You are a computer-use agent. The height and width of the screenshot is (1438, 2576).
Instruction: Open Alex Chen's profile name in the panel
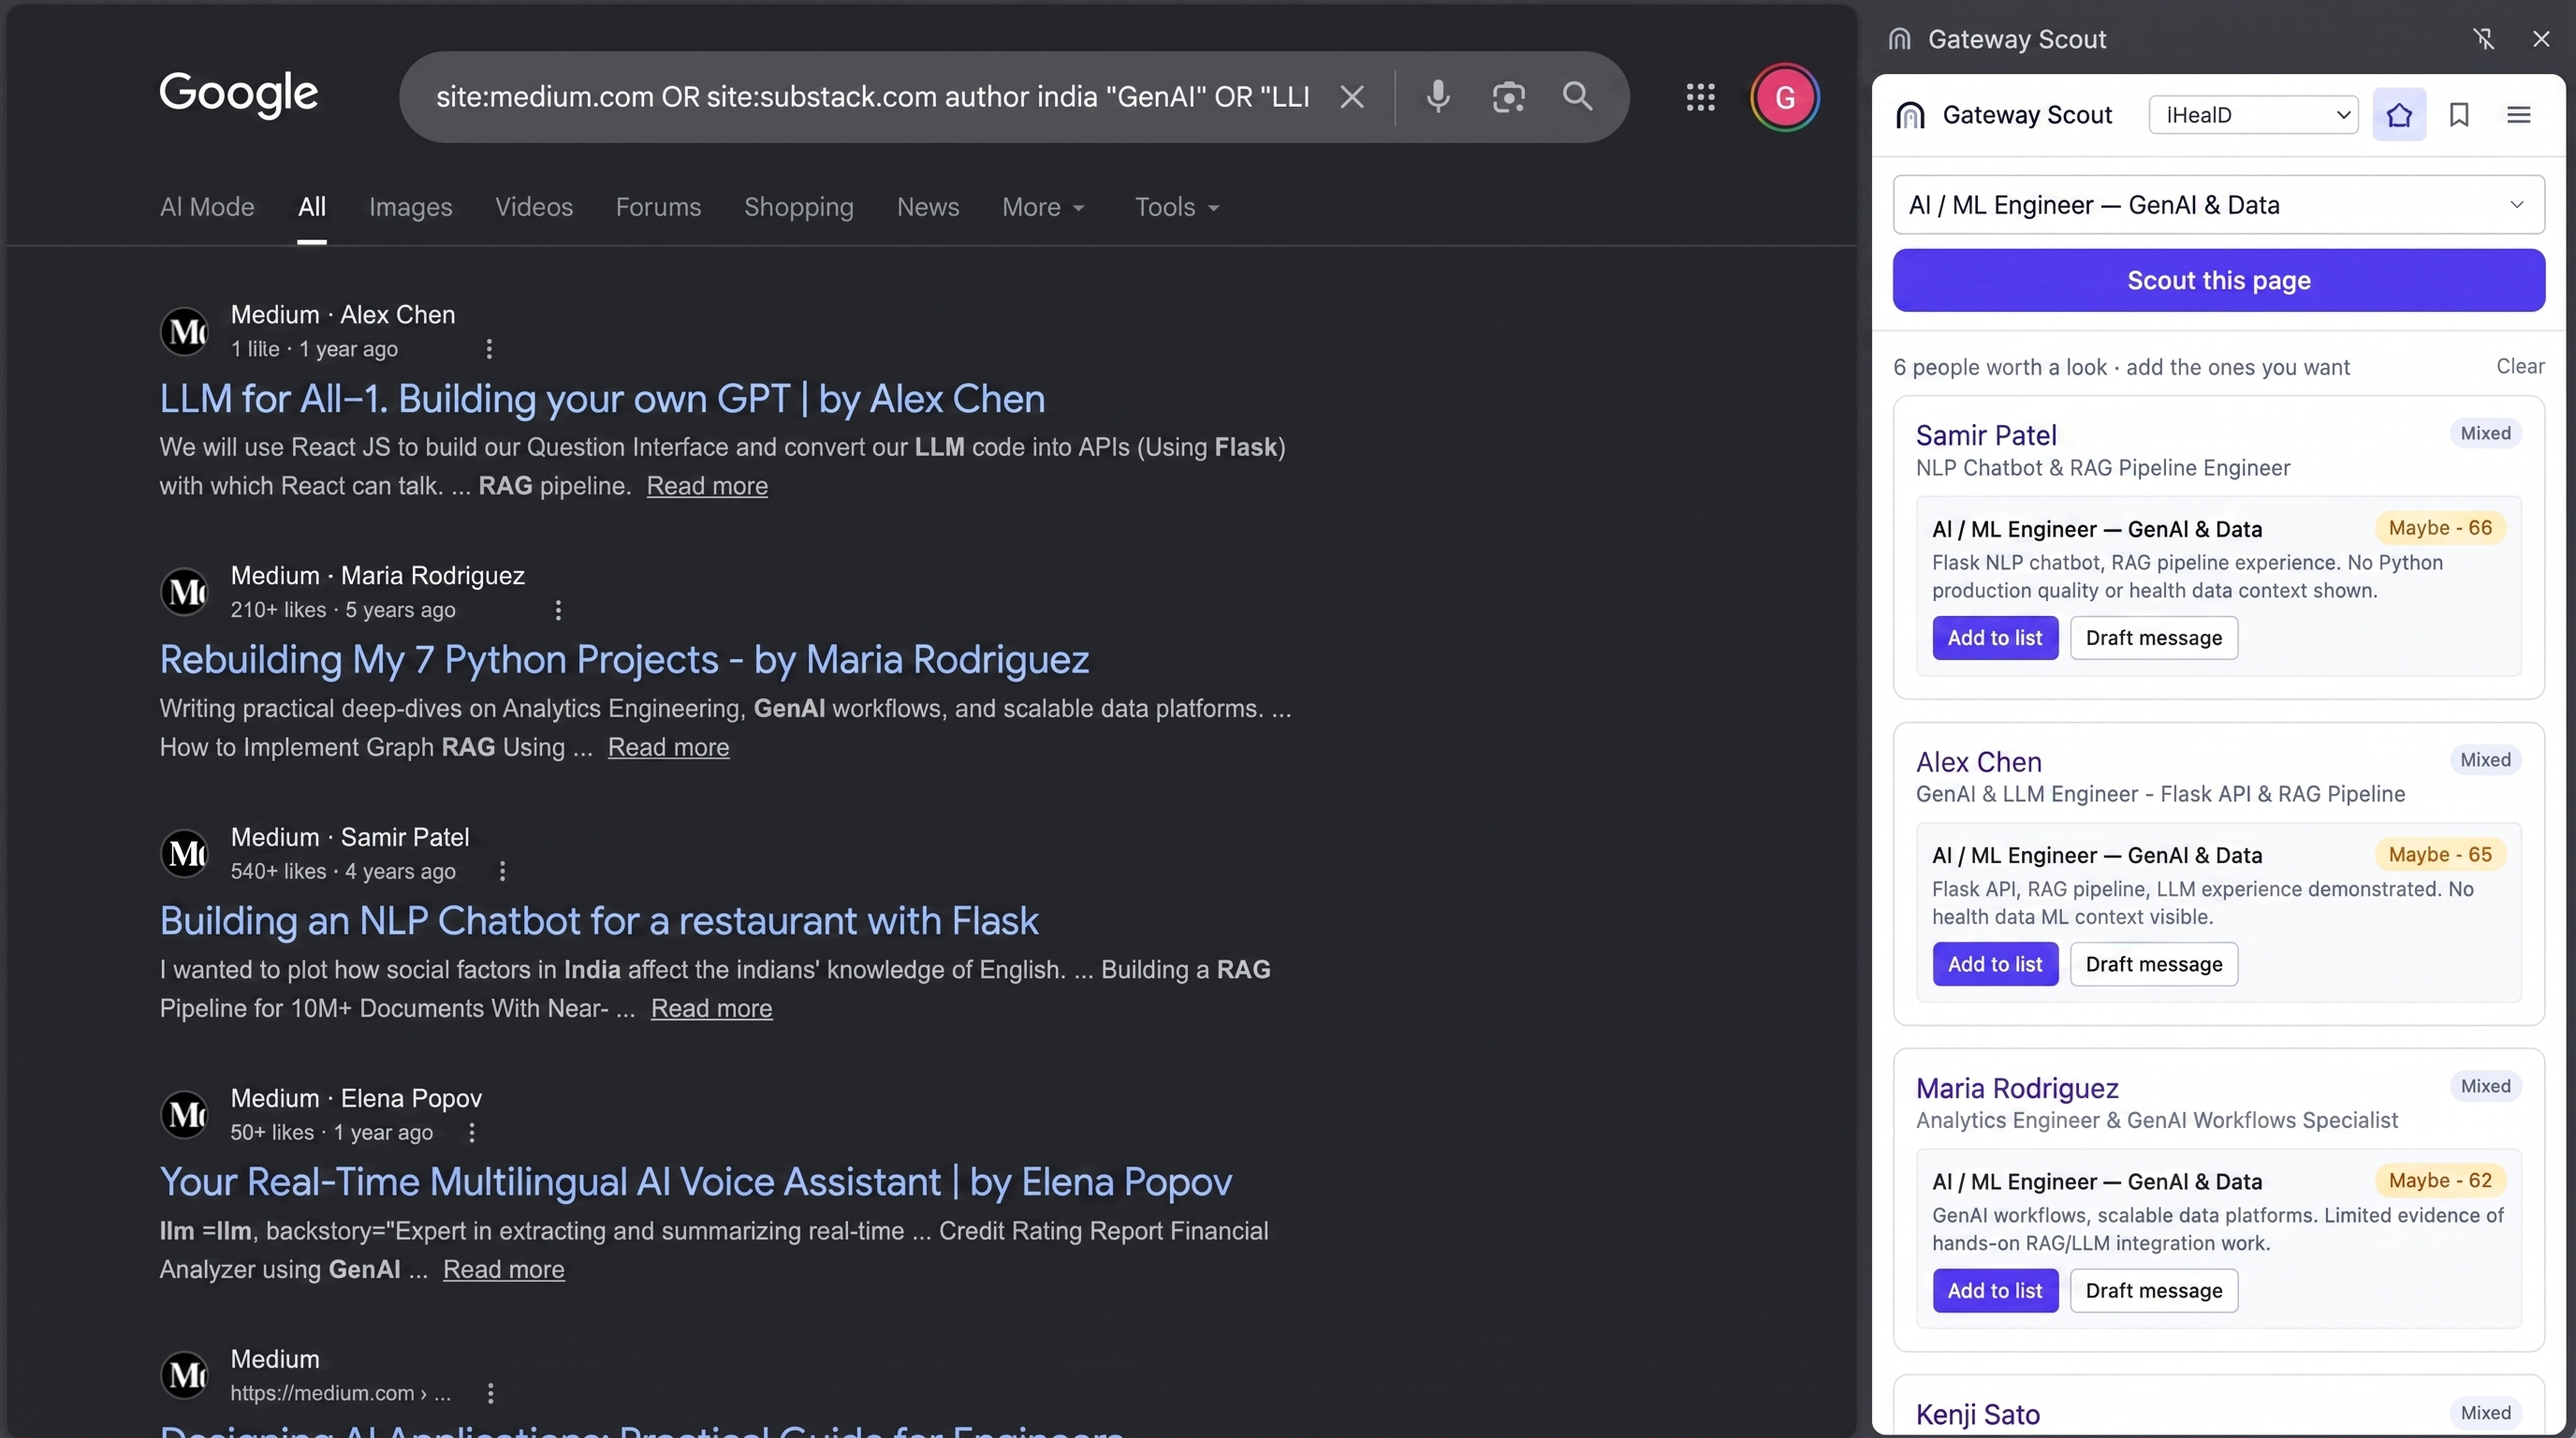click(1978, 762)
